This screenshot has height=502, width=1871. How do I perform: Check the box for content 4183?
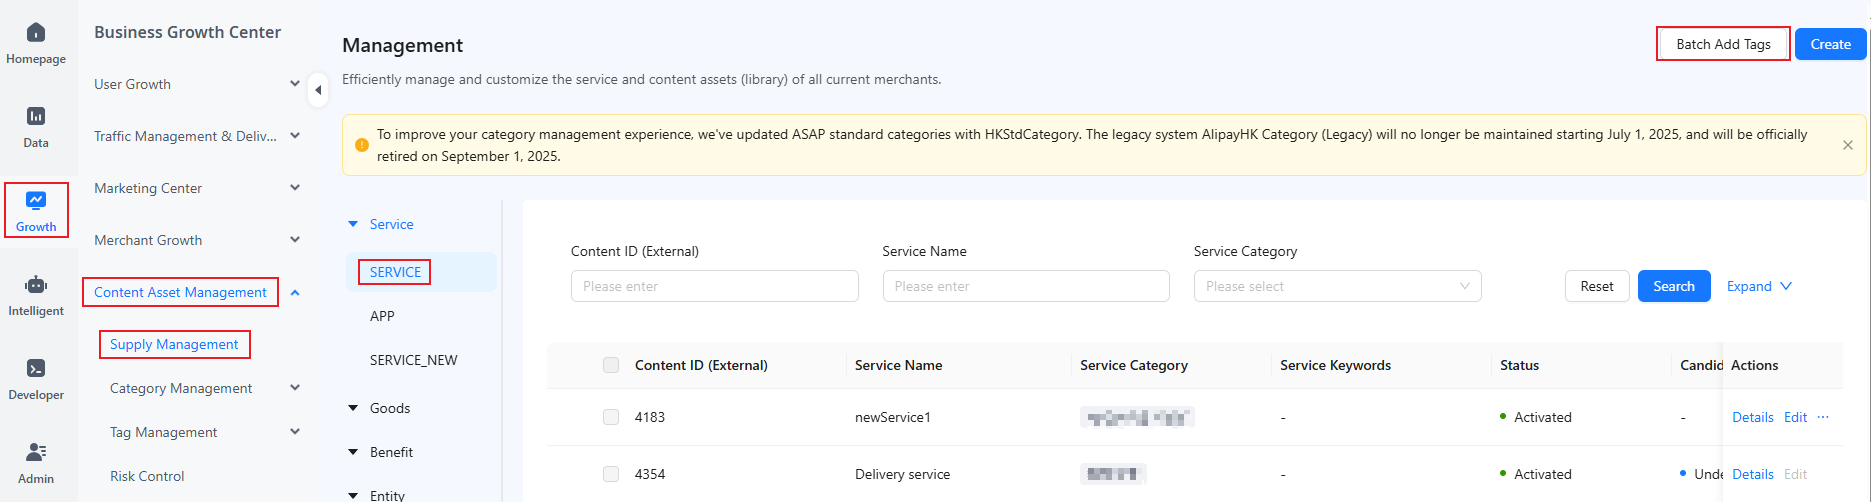pyautogui.click(x=611, y=417)
